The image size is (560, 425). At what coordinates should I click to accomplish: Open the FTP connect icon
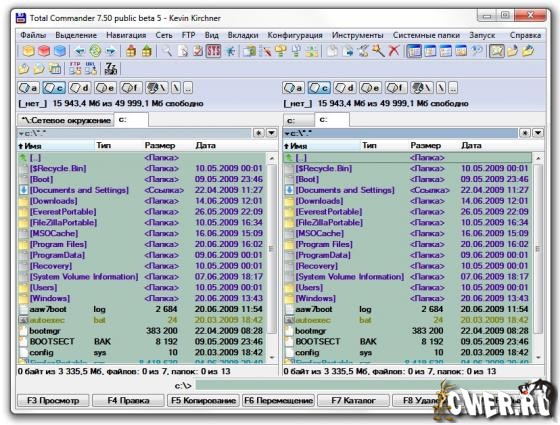[75, 69]
